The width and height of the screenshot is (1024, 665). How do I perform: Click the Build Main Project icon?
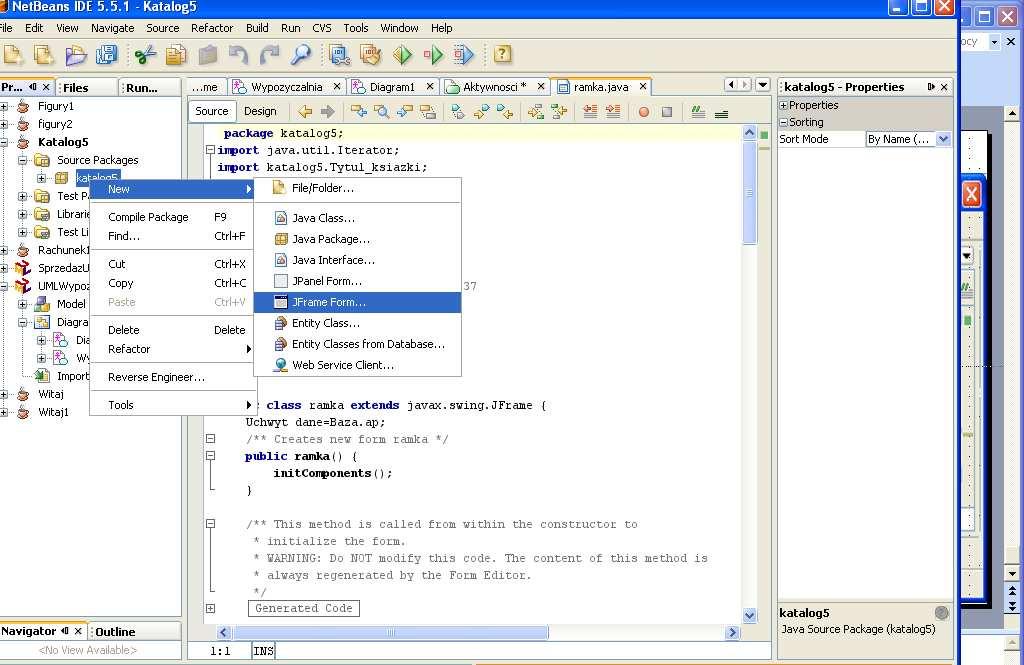[340, 55]
